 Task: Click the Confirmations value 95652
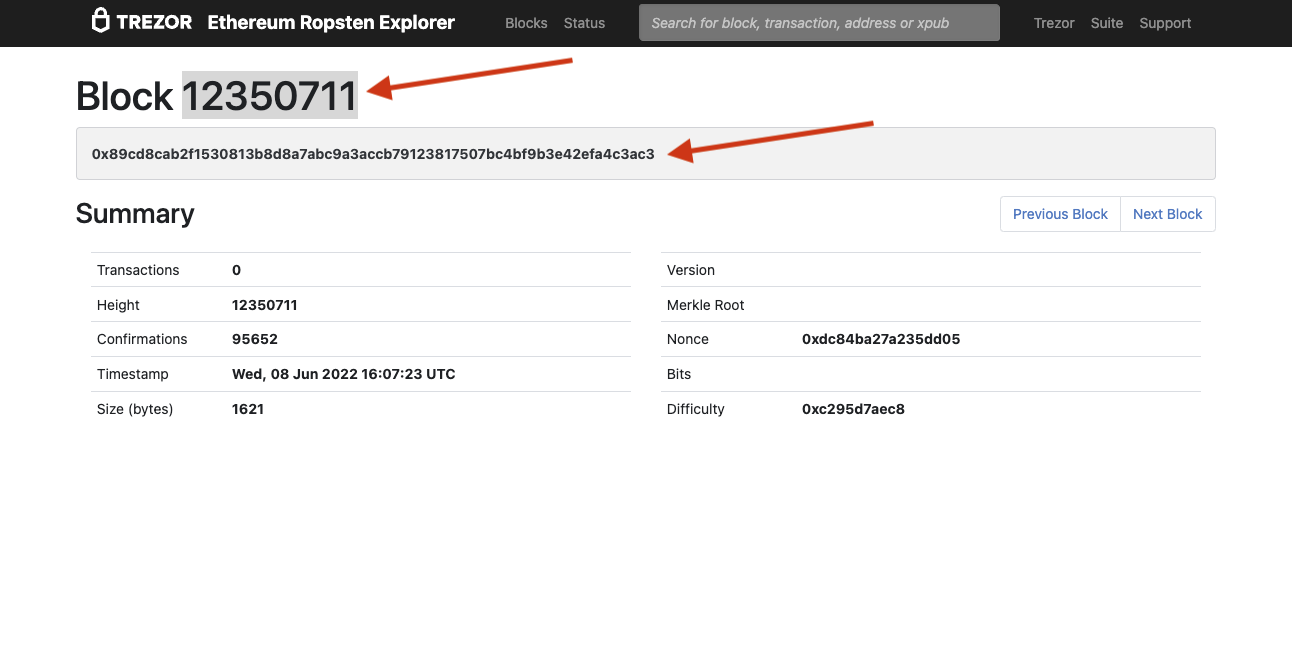(254, 339)
